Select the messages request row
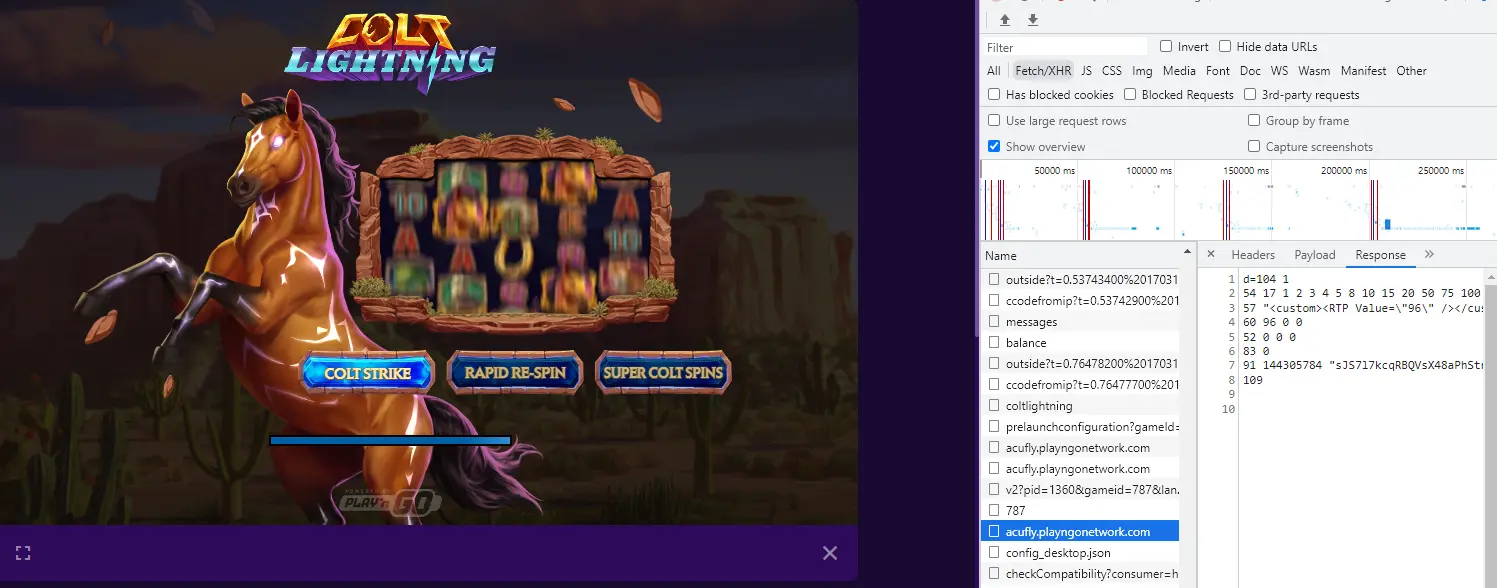 1080,322
